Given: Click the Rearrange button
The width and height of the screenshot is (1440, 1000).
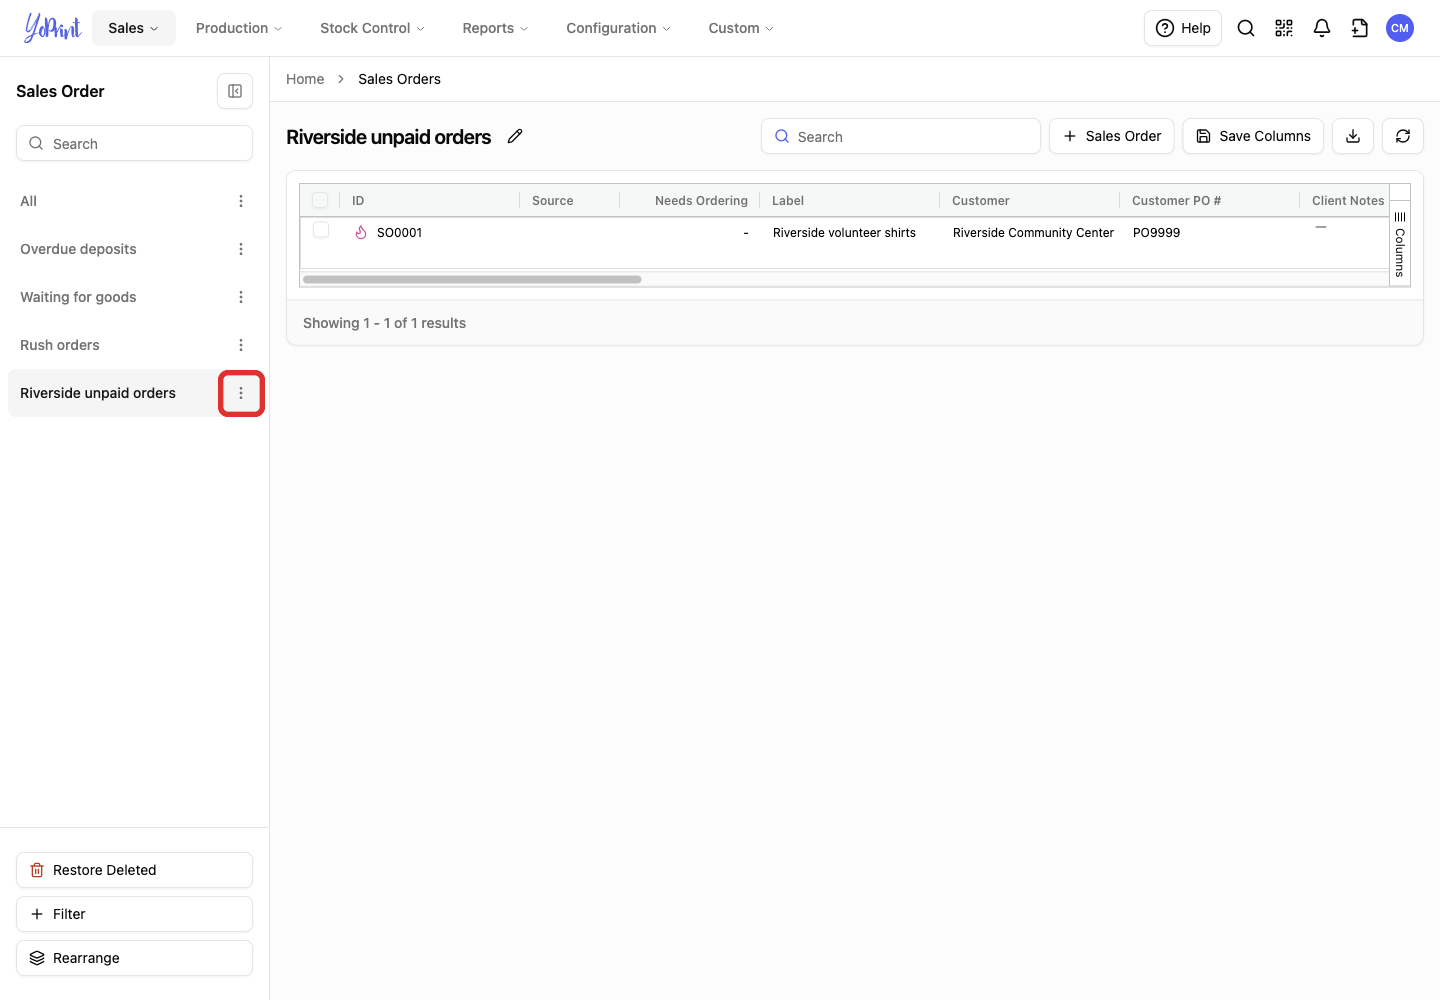Looking at the screenshot, I should [x=134, y=958].
